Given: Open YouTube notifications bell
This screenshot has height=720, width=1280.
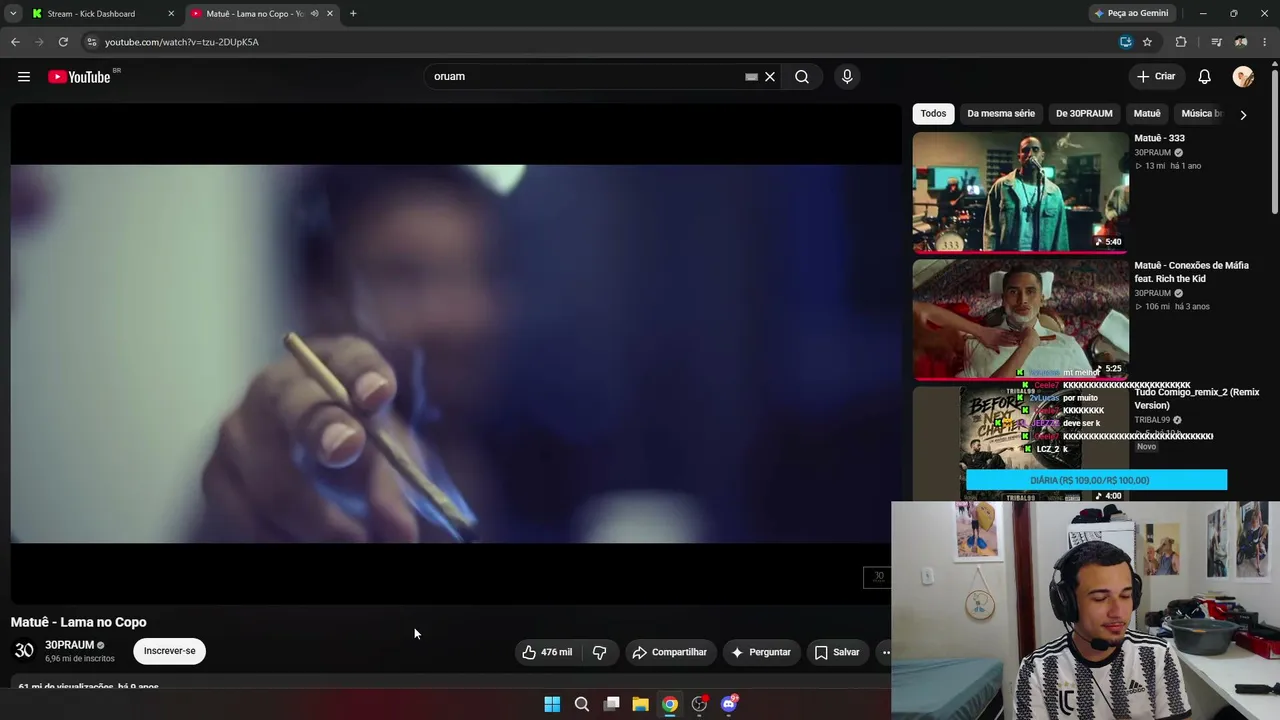Looking at the screenshot, I should point(1205,77).
